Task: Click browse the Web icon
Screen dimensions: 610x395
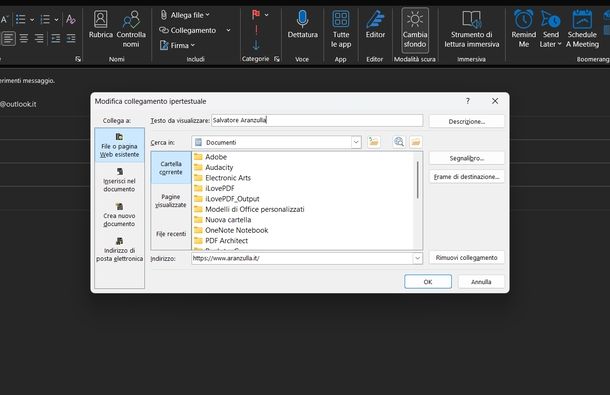Action: 398,142
